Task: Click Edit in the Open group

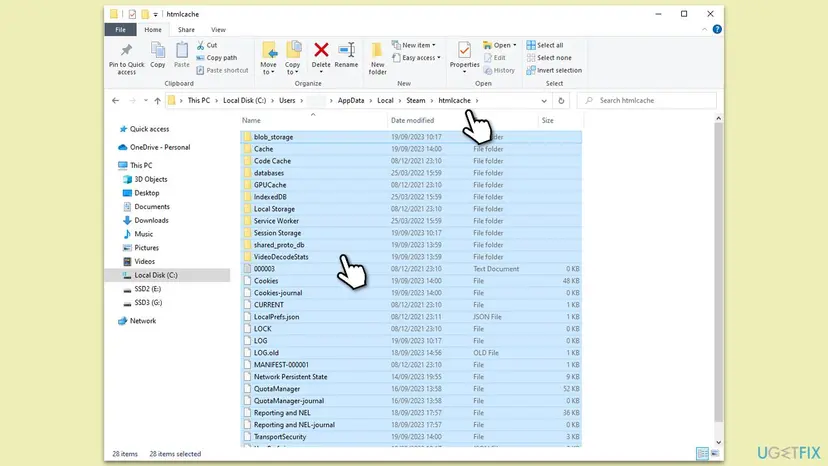Action: click(495, 58)
